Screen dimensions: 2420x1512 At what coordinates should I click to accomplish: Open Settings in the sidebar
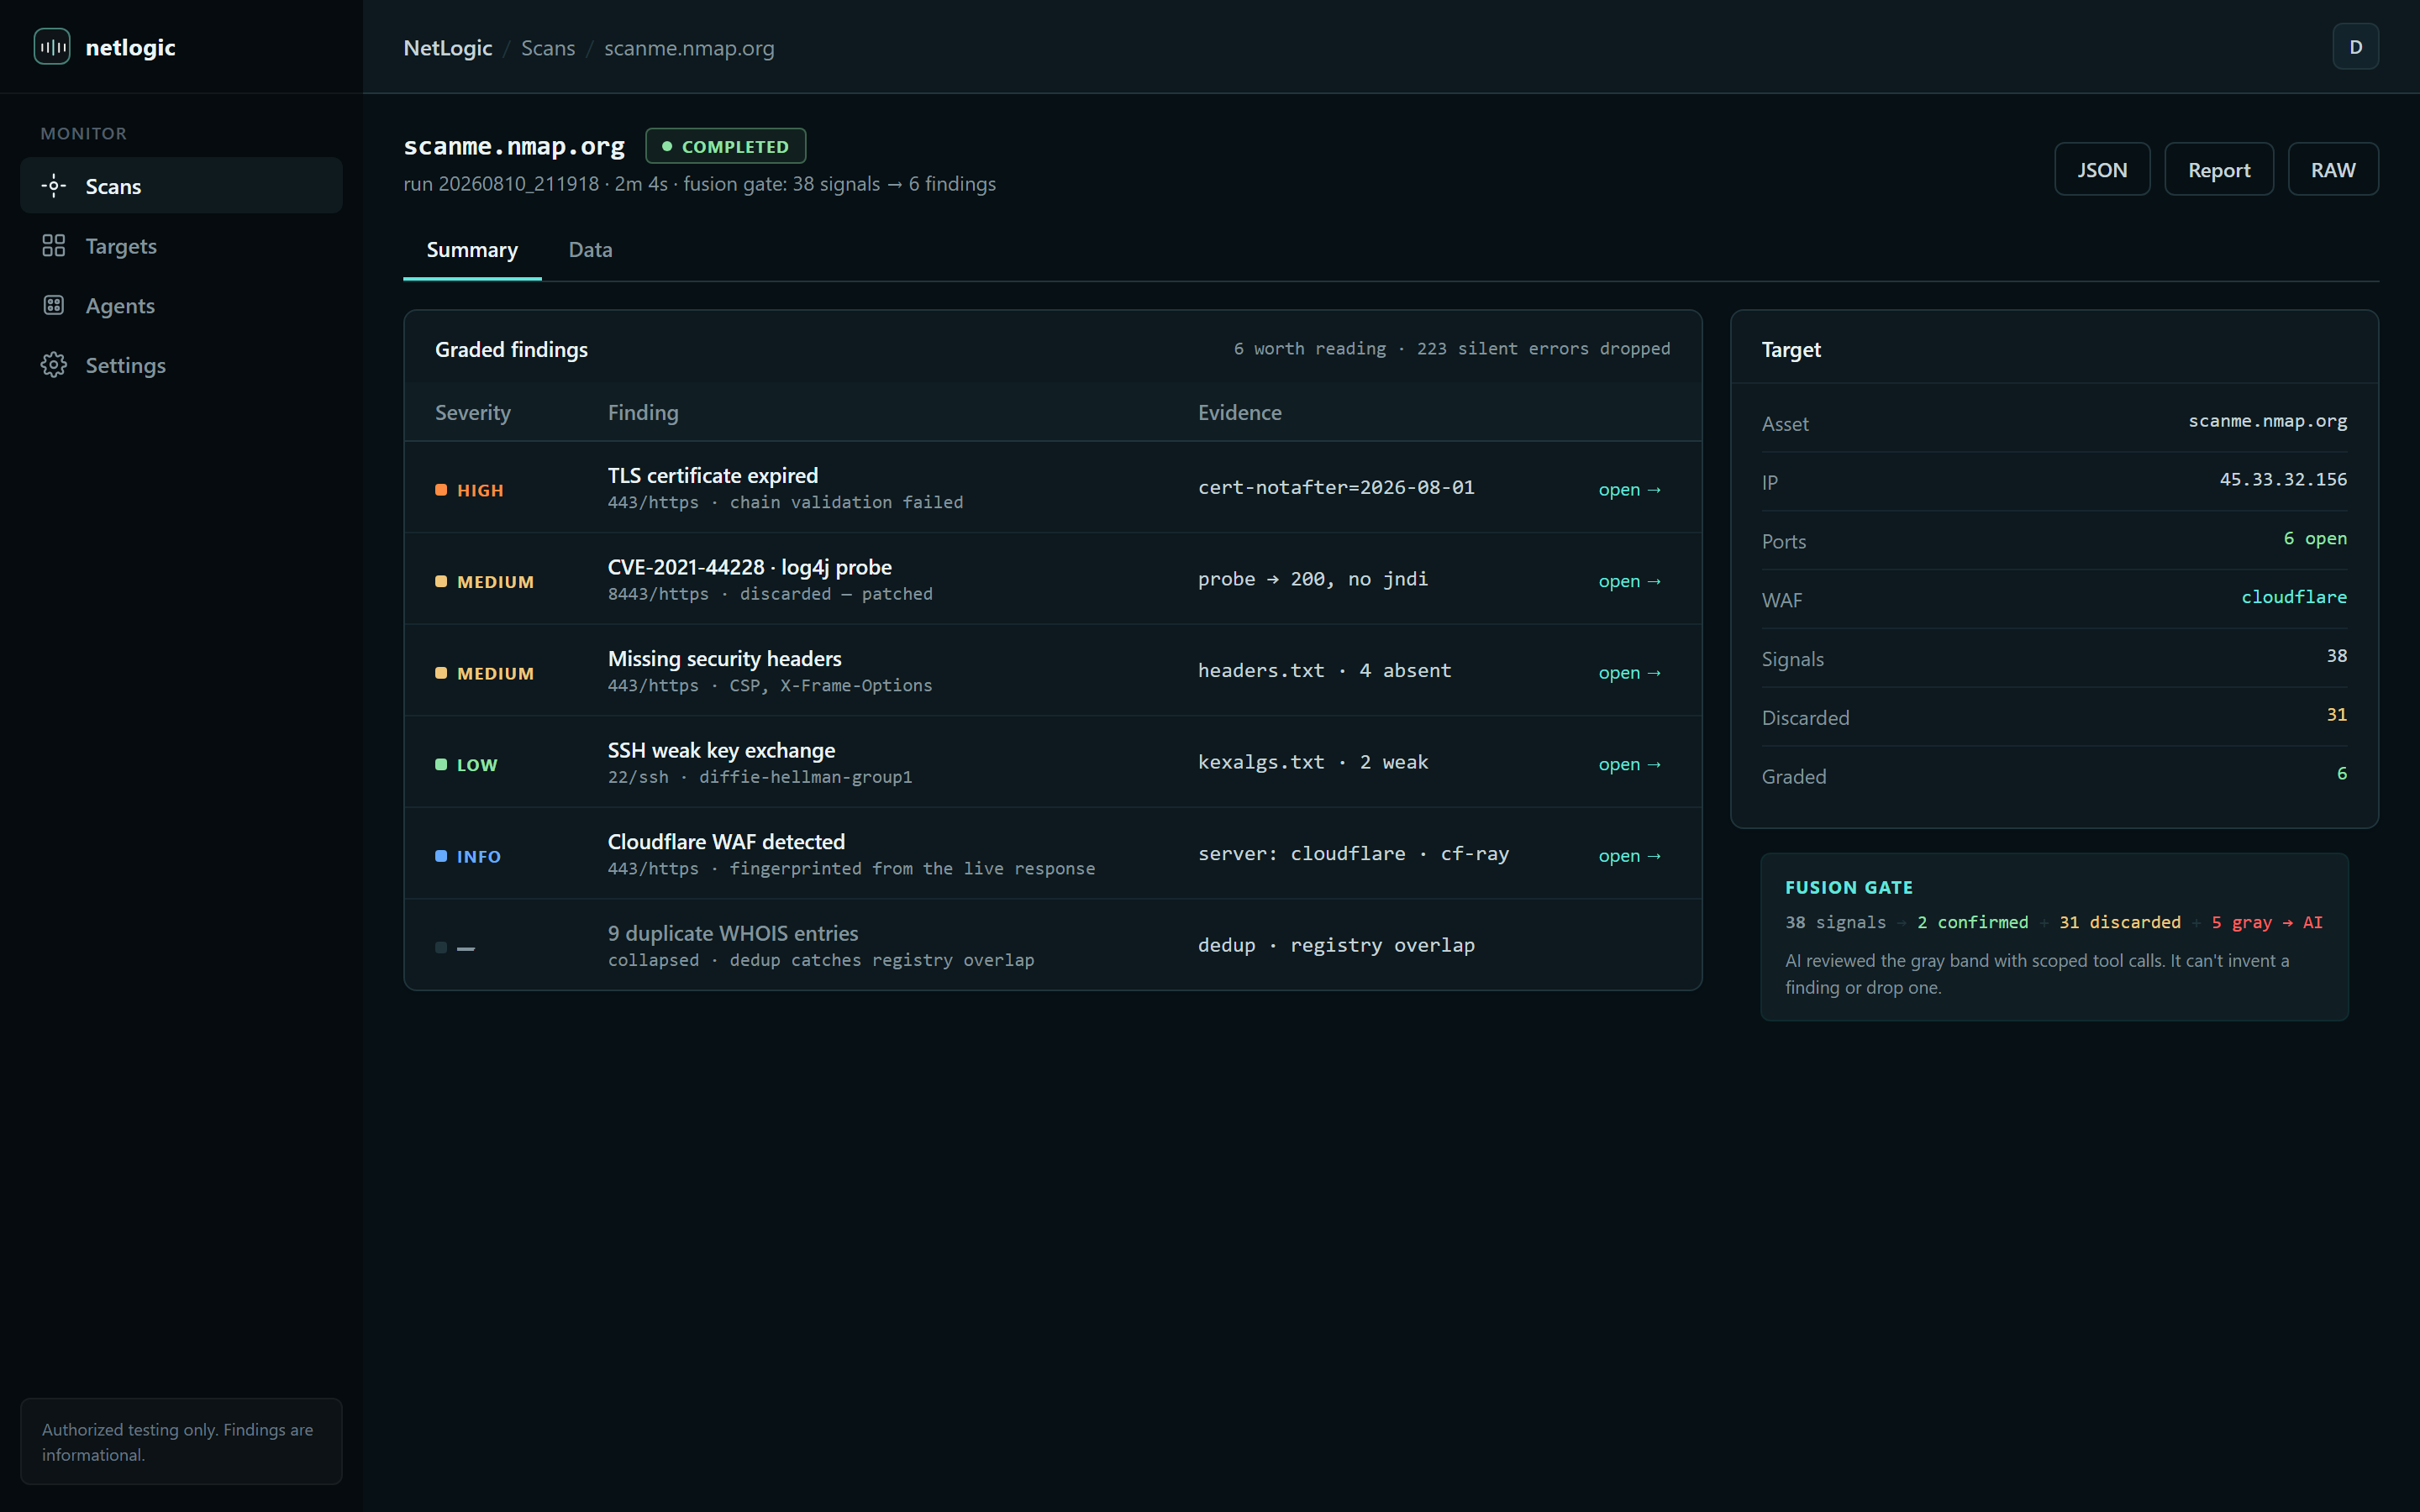181,365
